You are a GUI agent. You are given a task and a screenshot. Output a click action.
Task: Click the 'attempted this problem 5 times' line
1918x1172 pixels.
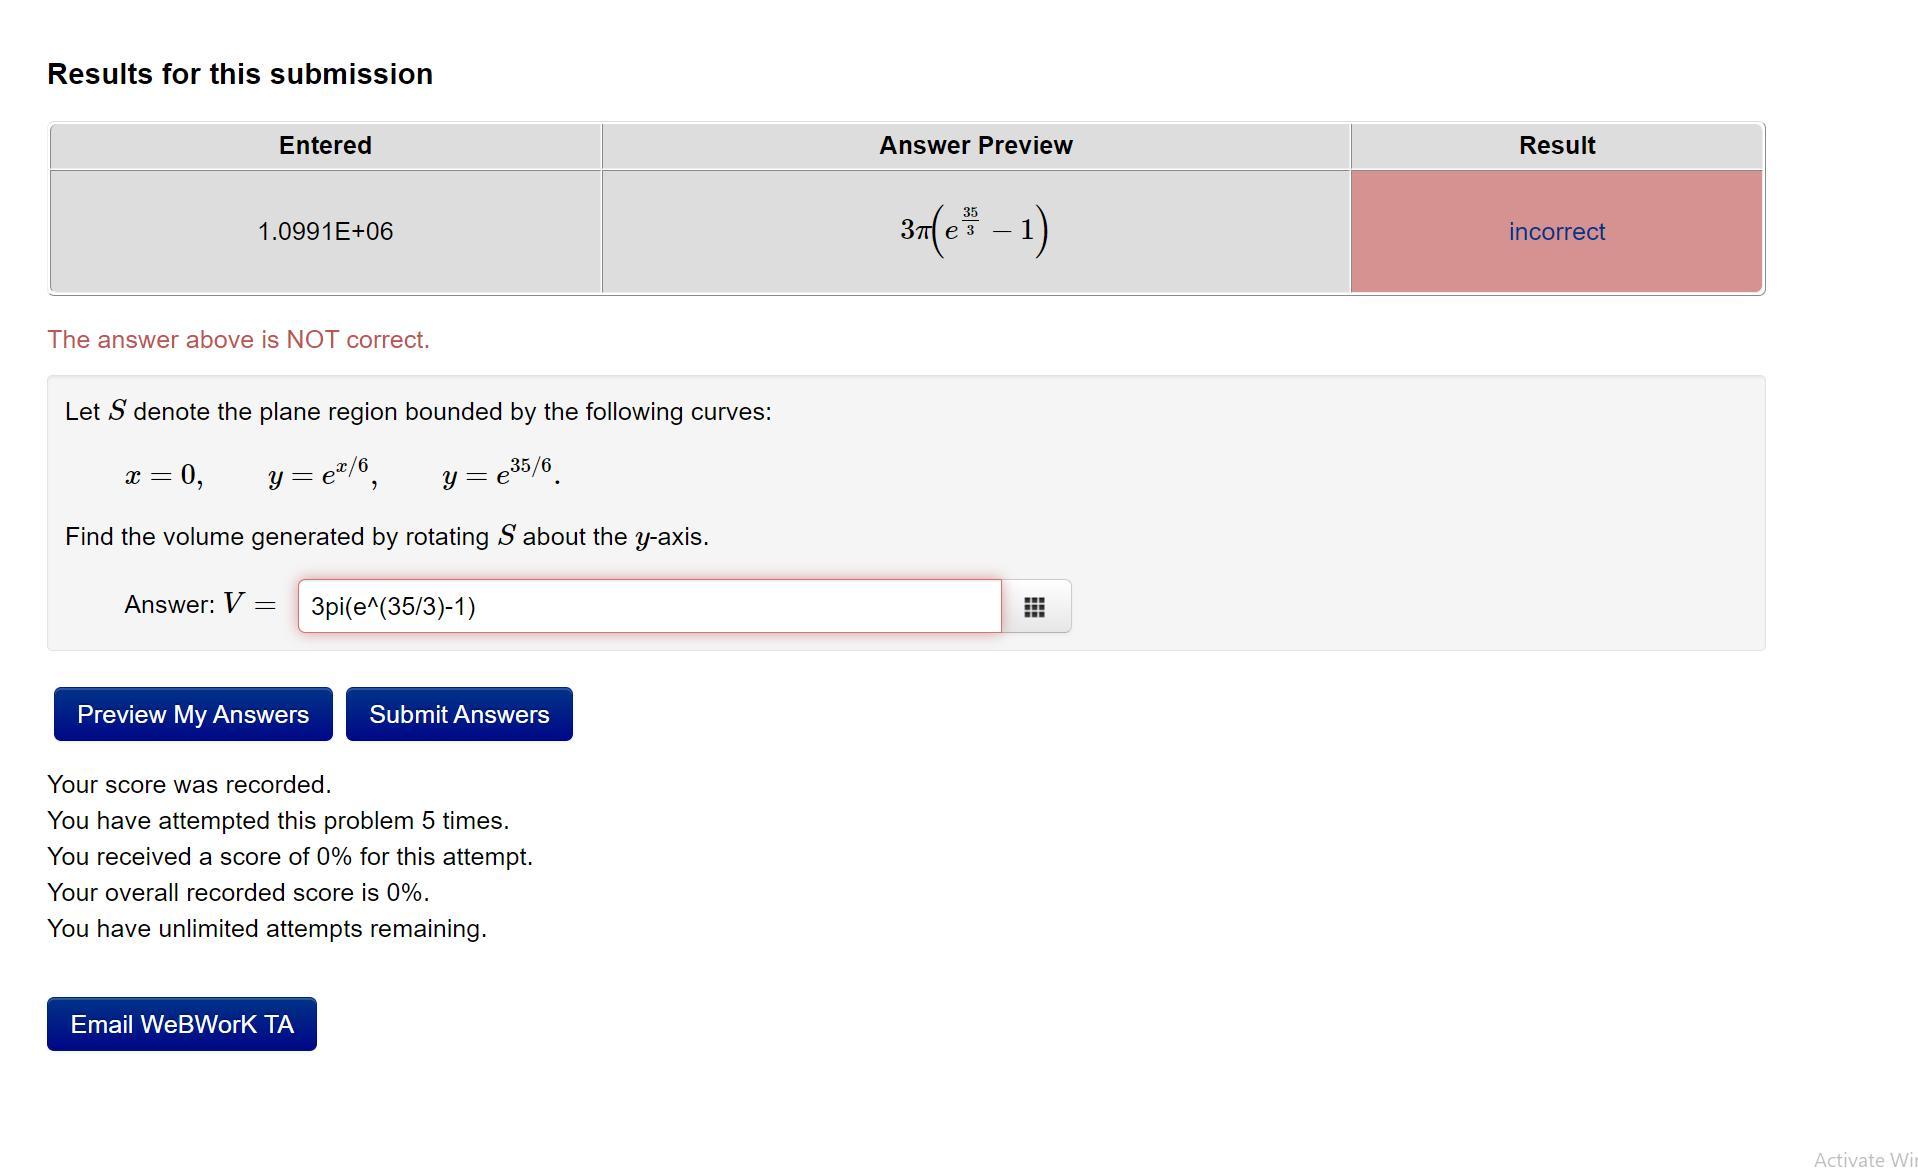tap(277, 821)
